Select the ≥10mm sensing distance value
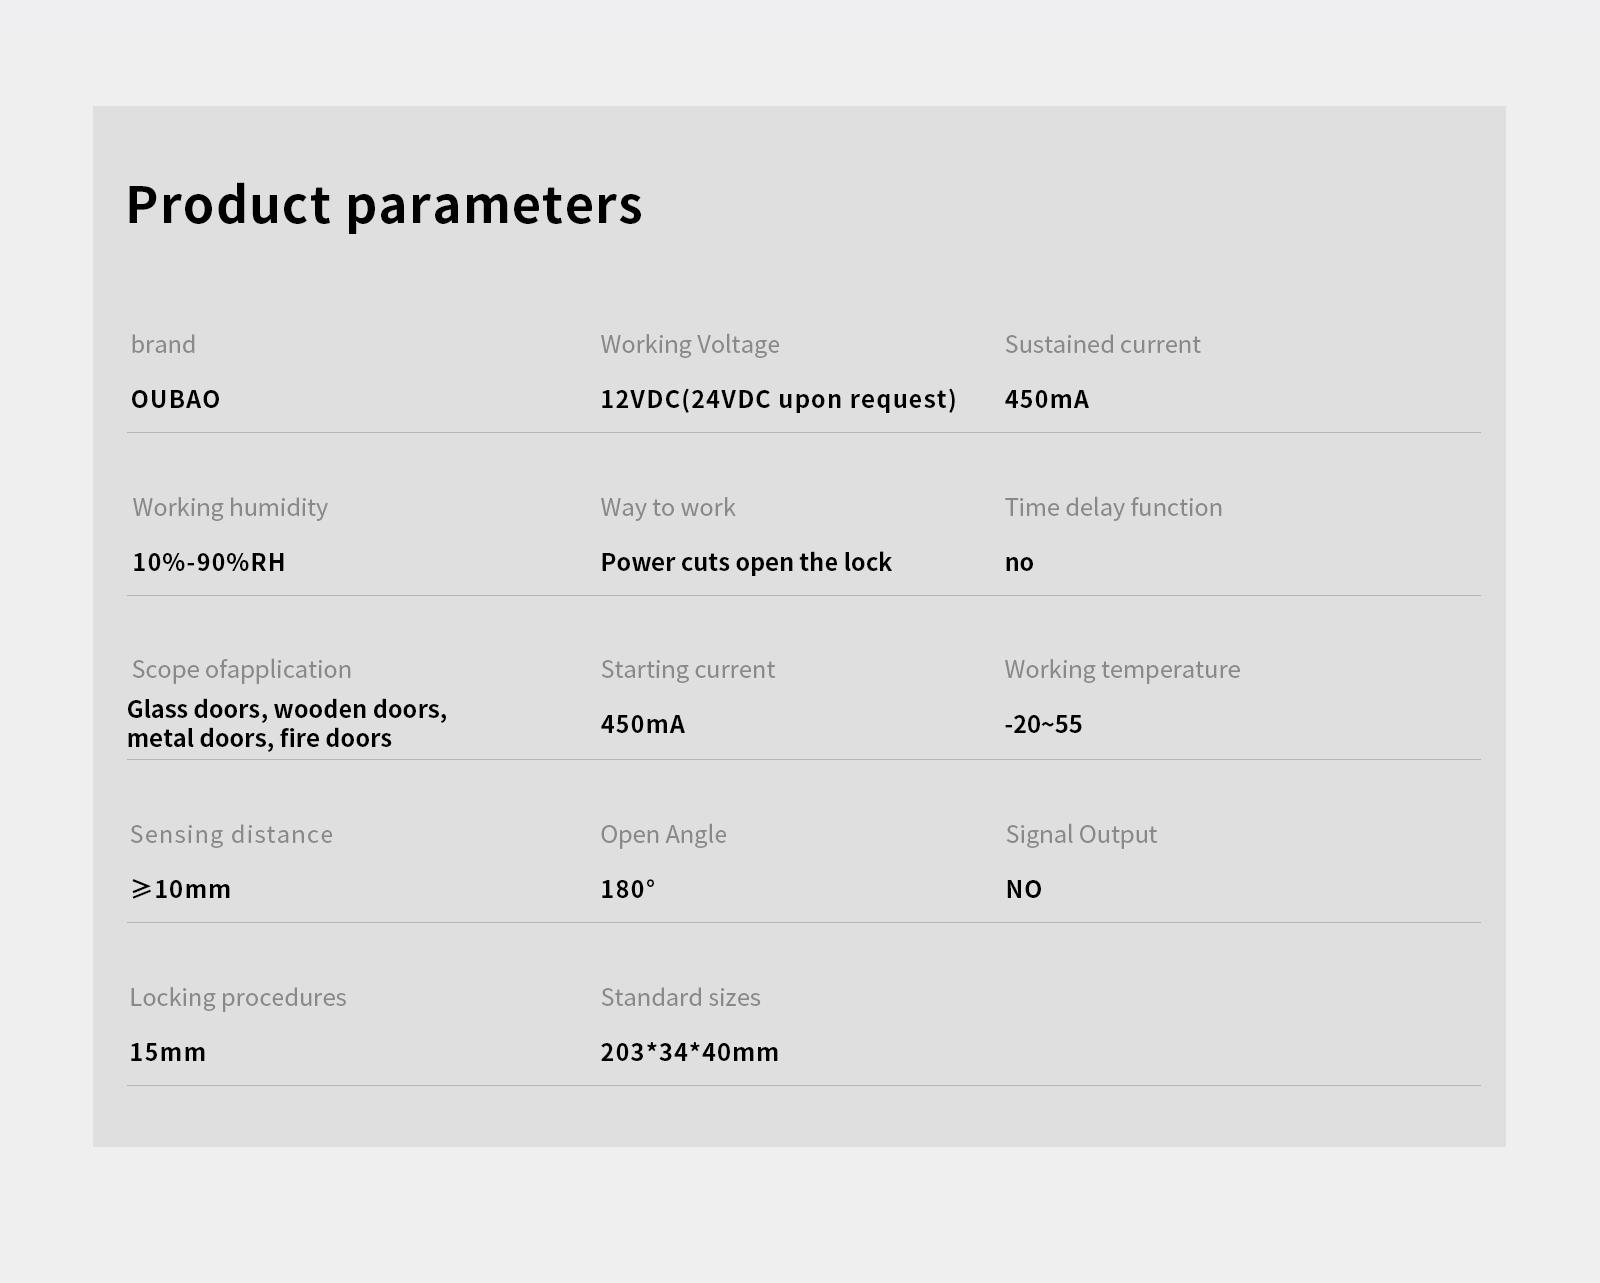Screen dimensions: 1600x1283 (x=181, y=889)
